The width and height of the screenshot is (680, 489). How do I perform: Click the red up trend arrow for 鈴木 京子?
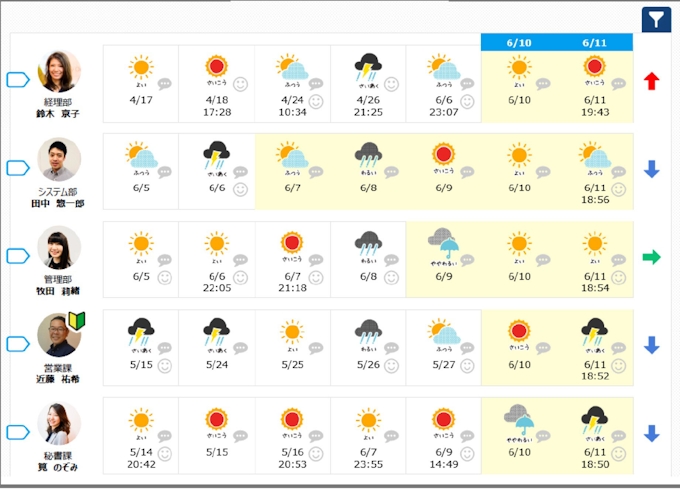(x=652, y=81)
